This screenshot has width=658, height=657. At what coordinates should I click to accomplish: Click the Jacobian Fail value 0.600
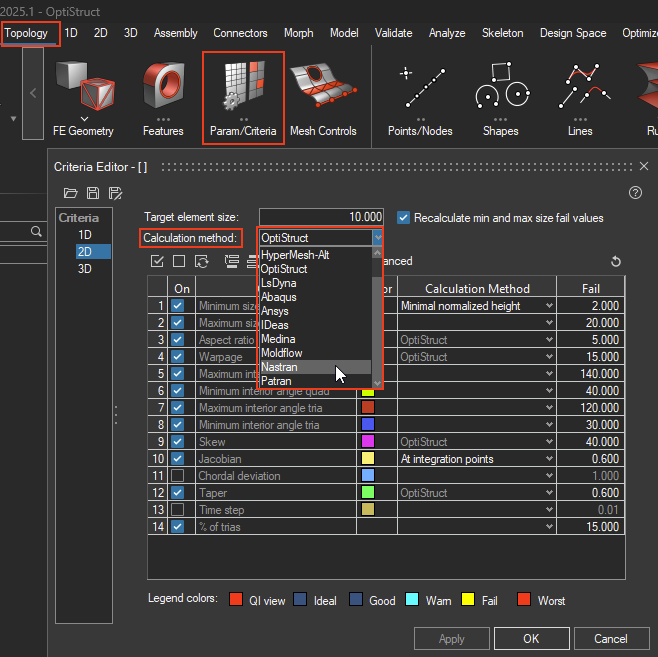pos(590,459)
